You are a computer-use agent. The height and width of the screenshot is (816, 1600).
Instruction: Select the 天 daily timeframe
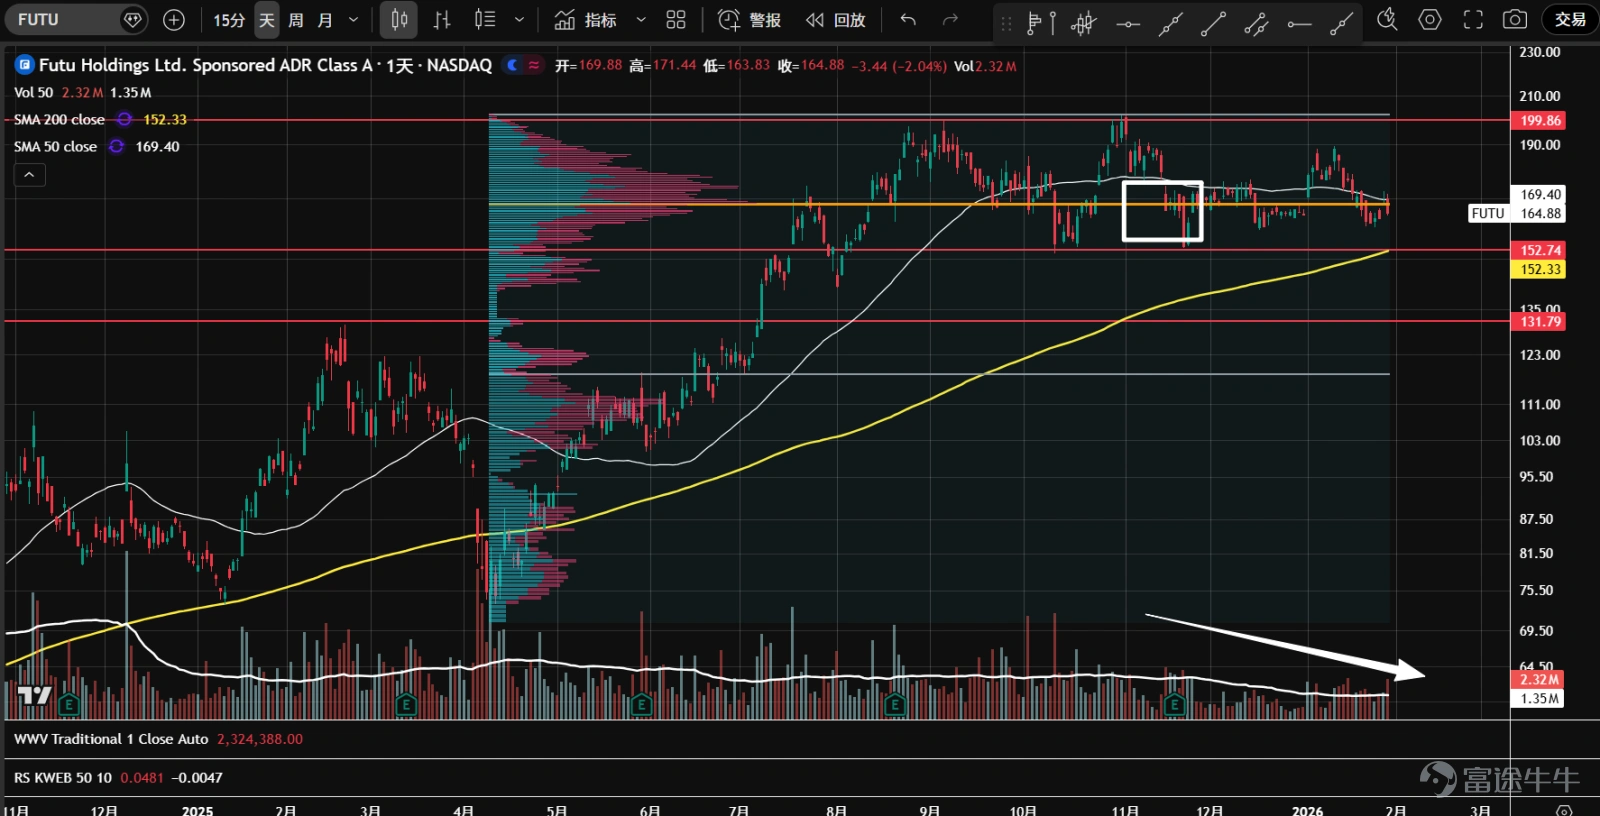[267, 20]
